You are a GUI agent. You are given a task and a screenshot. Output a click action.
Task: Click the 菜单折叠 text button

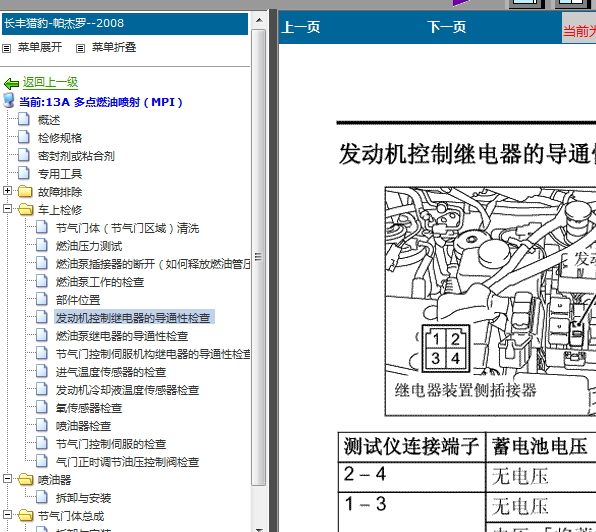click(x=114, y=48)
